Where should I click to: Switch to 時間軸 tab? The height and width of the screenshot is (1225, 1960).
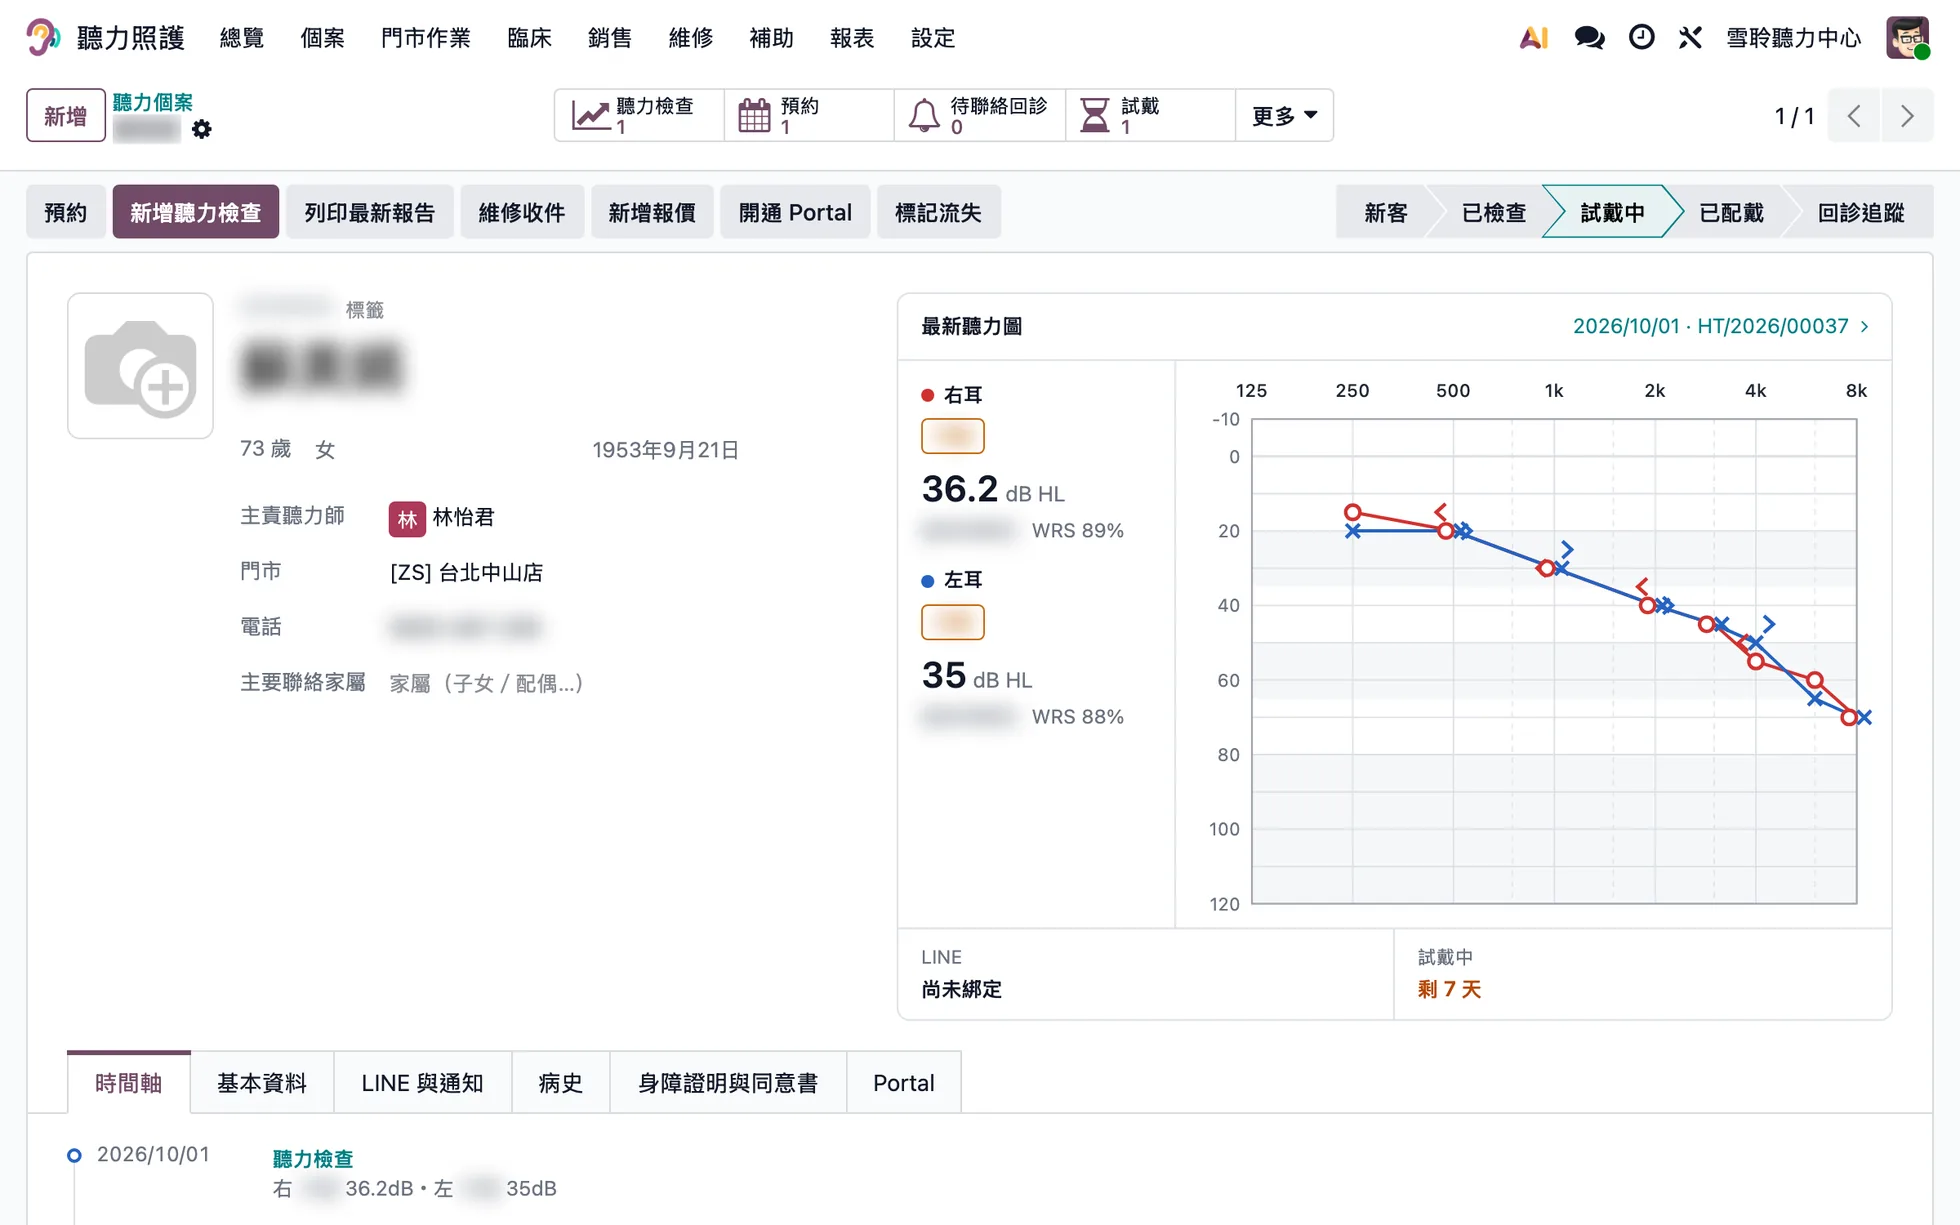point(129,1083)
